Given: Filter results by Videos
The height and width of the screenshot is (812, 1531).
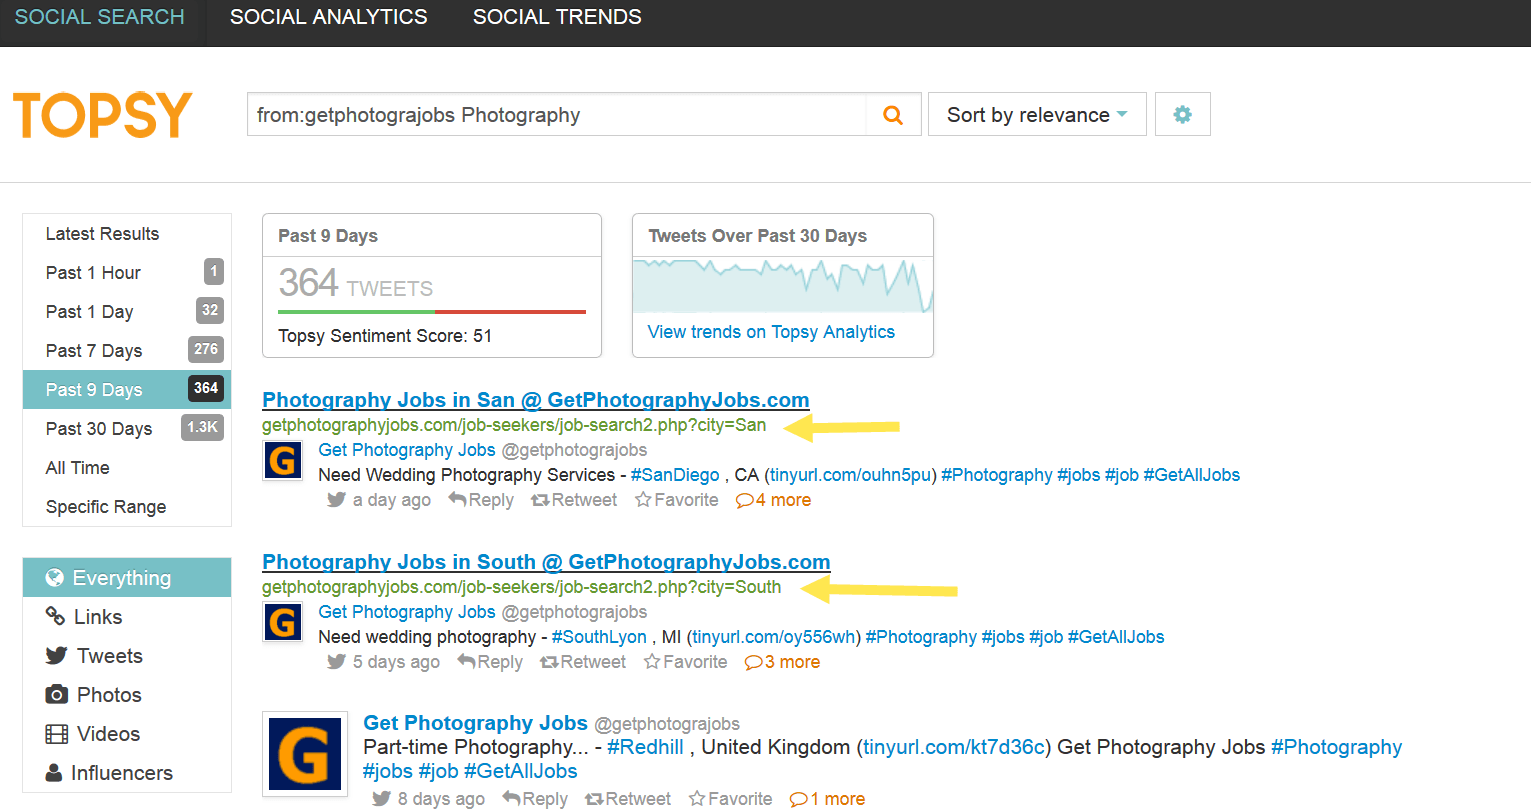Looking at the screenshot, I should point(107,734).
